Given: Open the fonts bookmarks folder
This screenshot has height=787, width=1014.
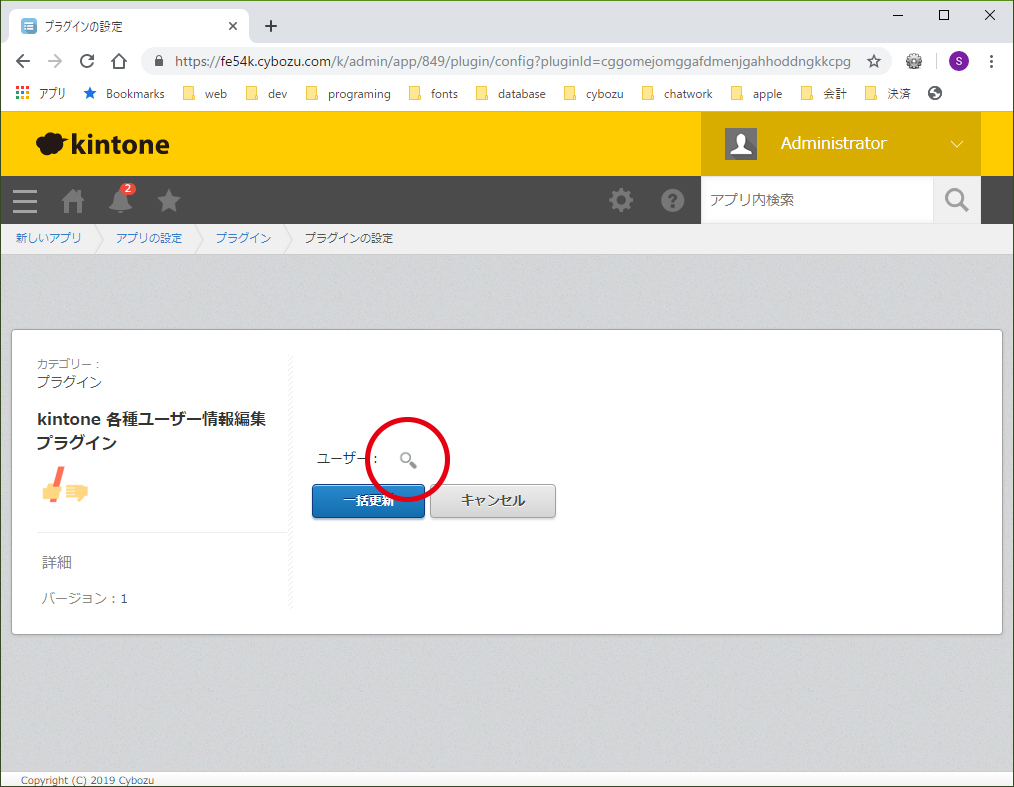Looking at the screenshot, I should [434, 94].
